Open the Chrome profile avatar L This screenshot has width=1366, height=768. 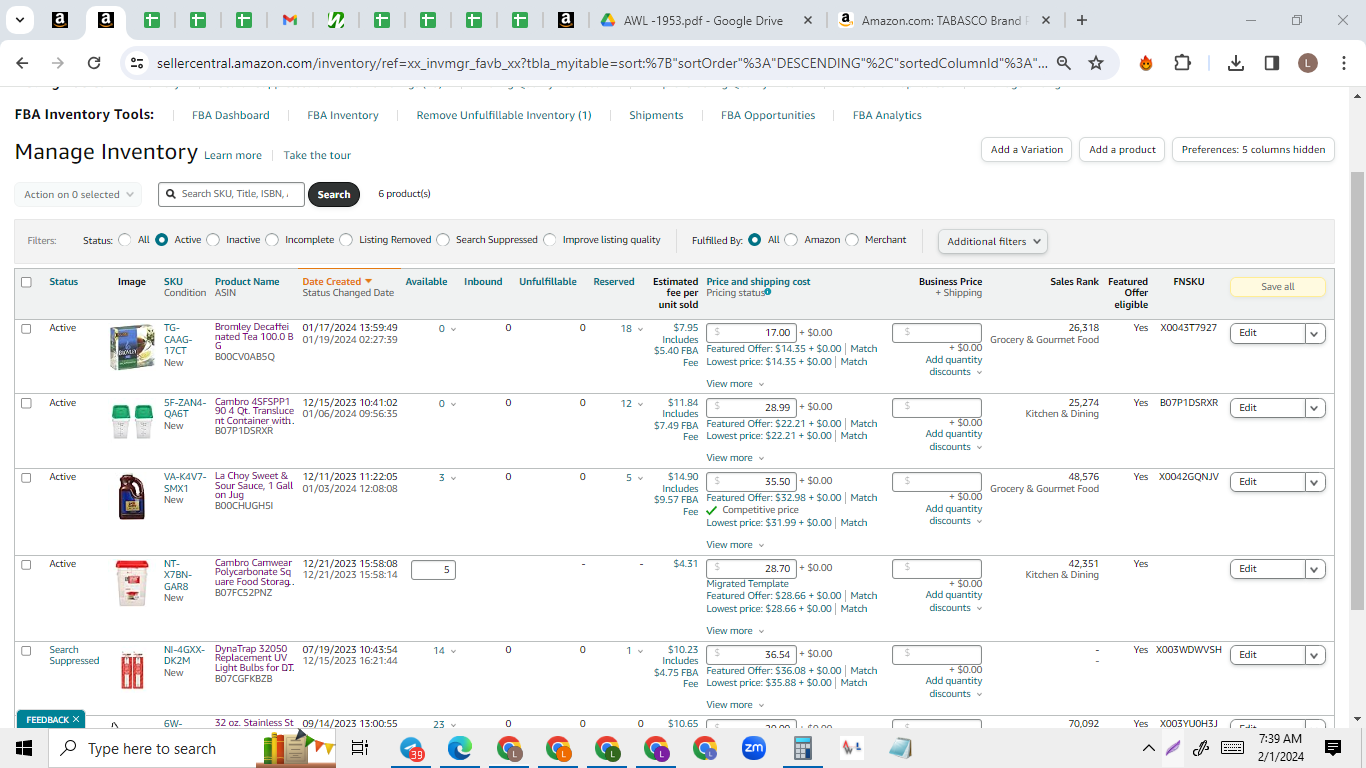1308,63
